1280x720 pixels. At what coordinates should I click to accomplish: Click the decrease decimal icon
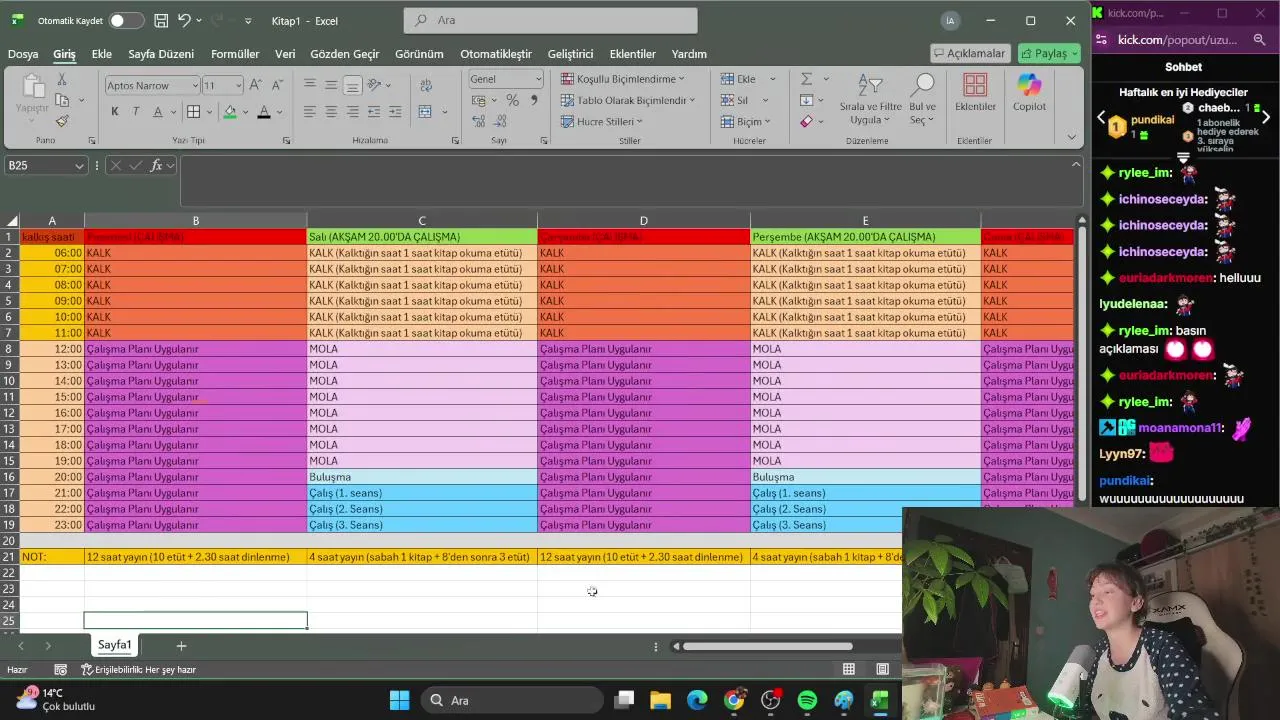(498, 122)
